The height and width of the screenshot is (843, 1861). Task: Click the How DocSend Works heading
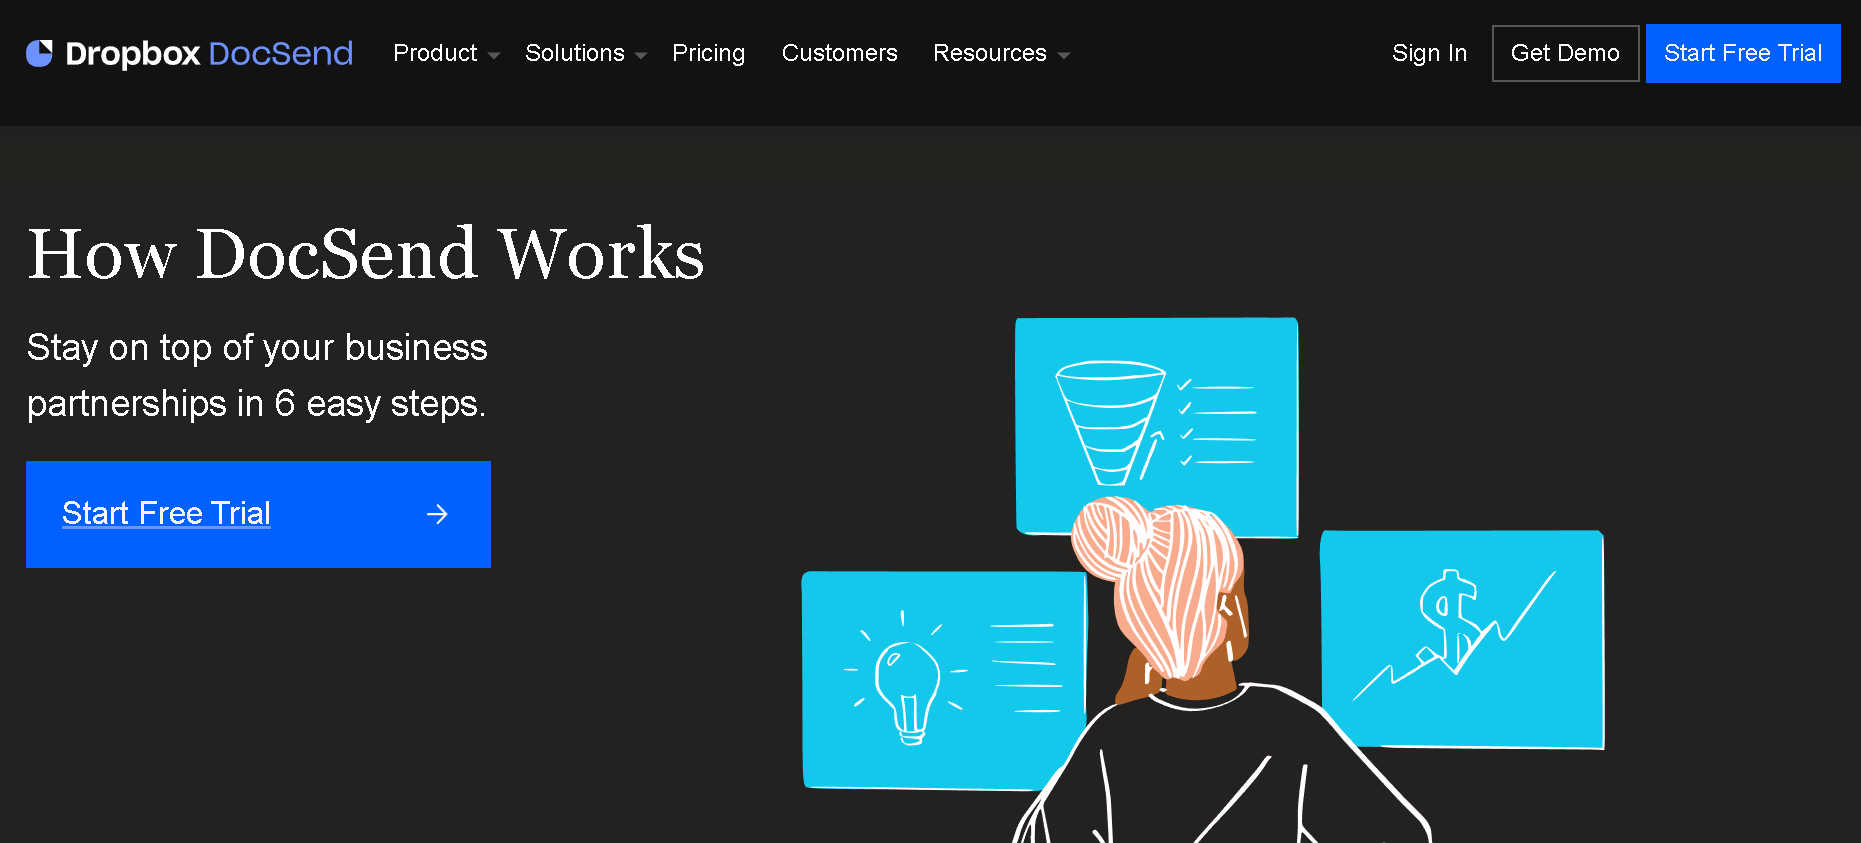pos(366,254)
